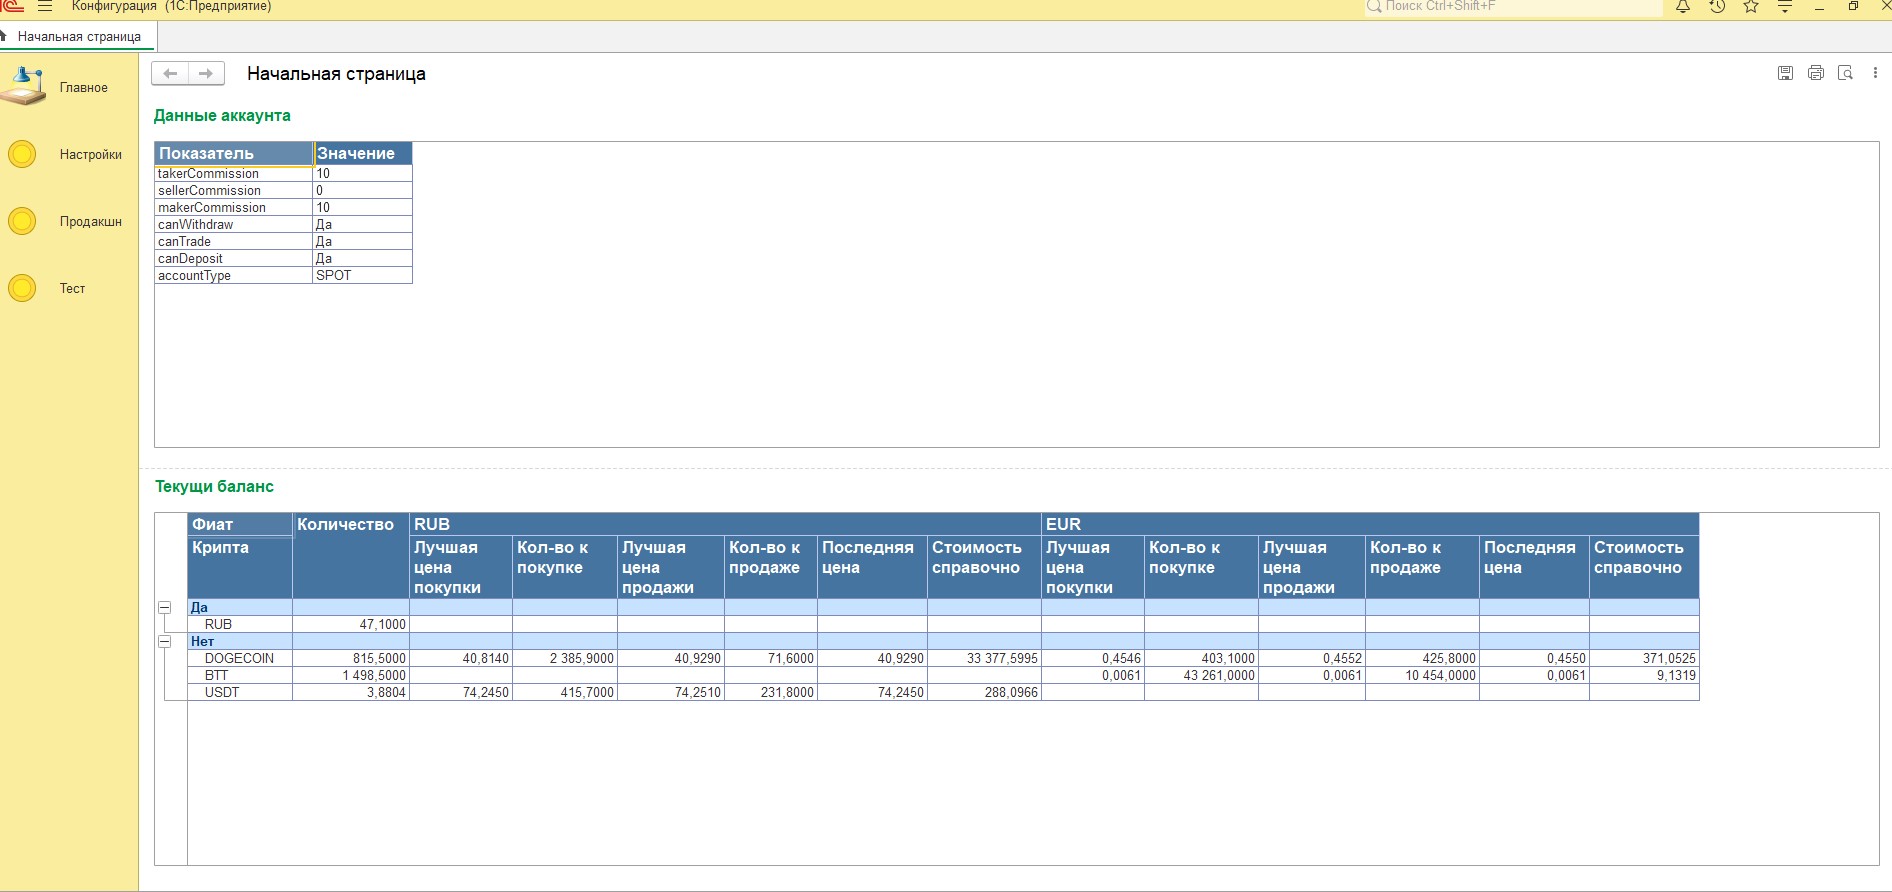Open the main hamburger menu
Image resolution: width=1892 pixels, height=892 pixels.
pyautogui.click(x=45, y=6)
